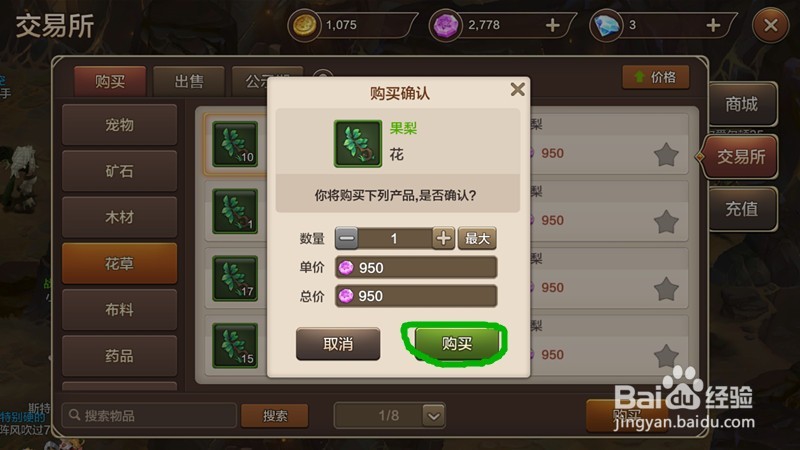
Task: Increase purchase quantity with plus button
Action: click(443, 238)
